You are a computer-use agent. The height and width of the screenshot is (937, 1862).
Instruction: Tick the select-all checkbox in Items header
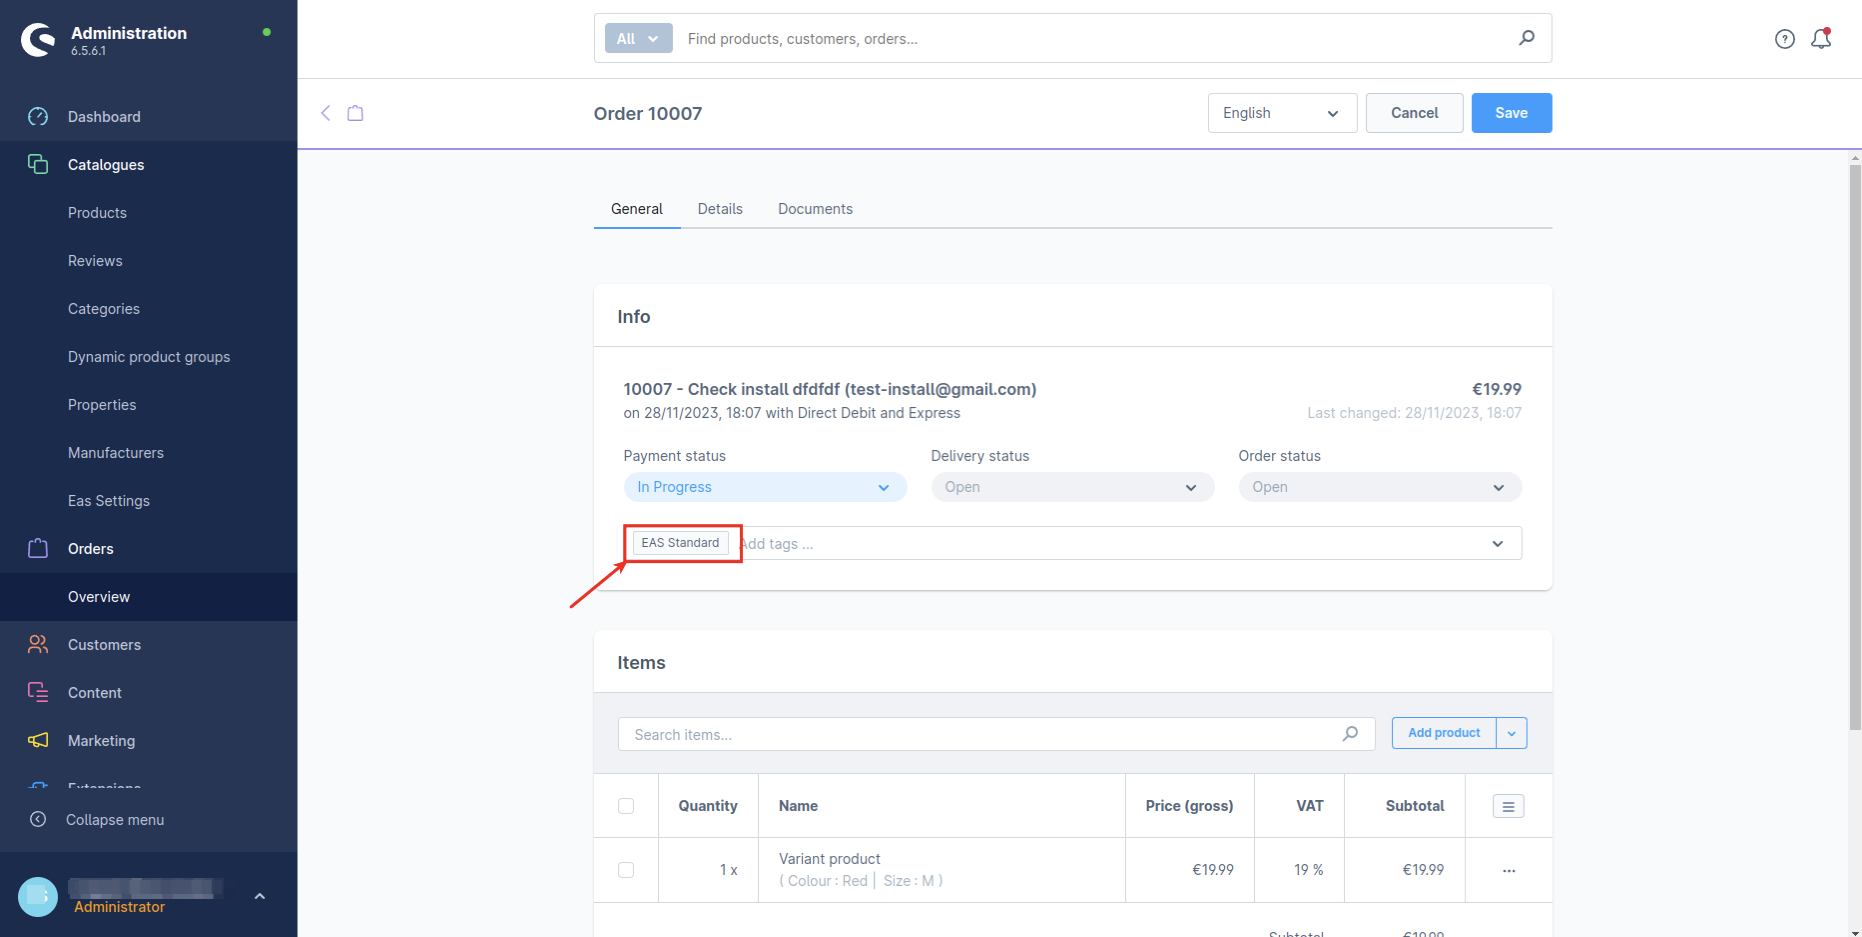coord(626,806)
